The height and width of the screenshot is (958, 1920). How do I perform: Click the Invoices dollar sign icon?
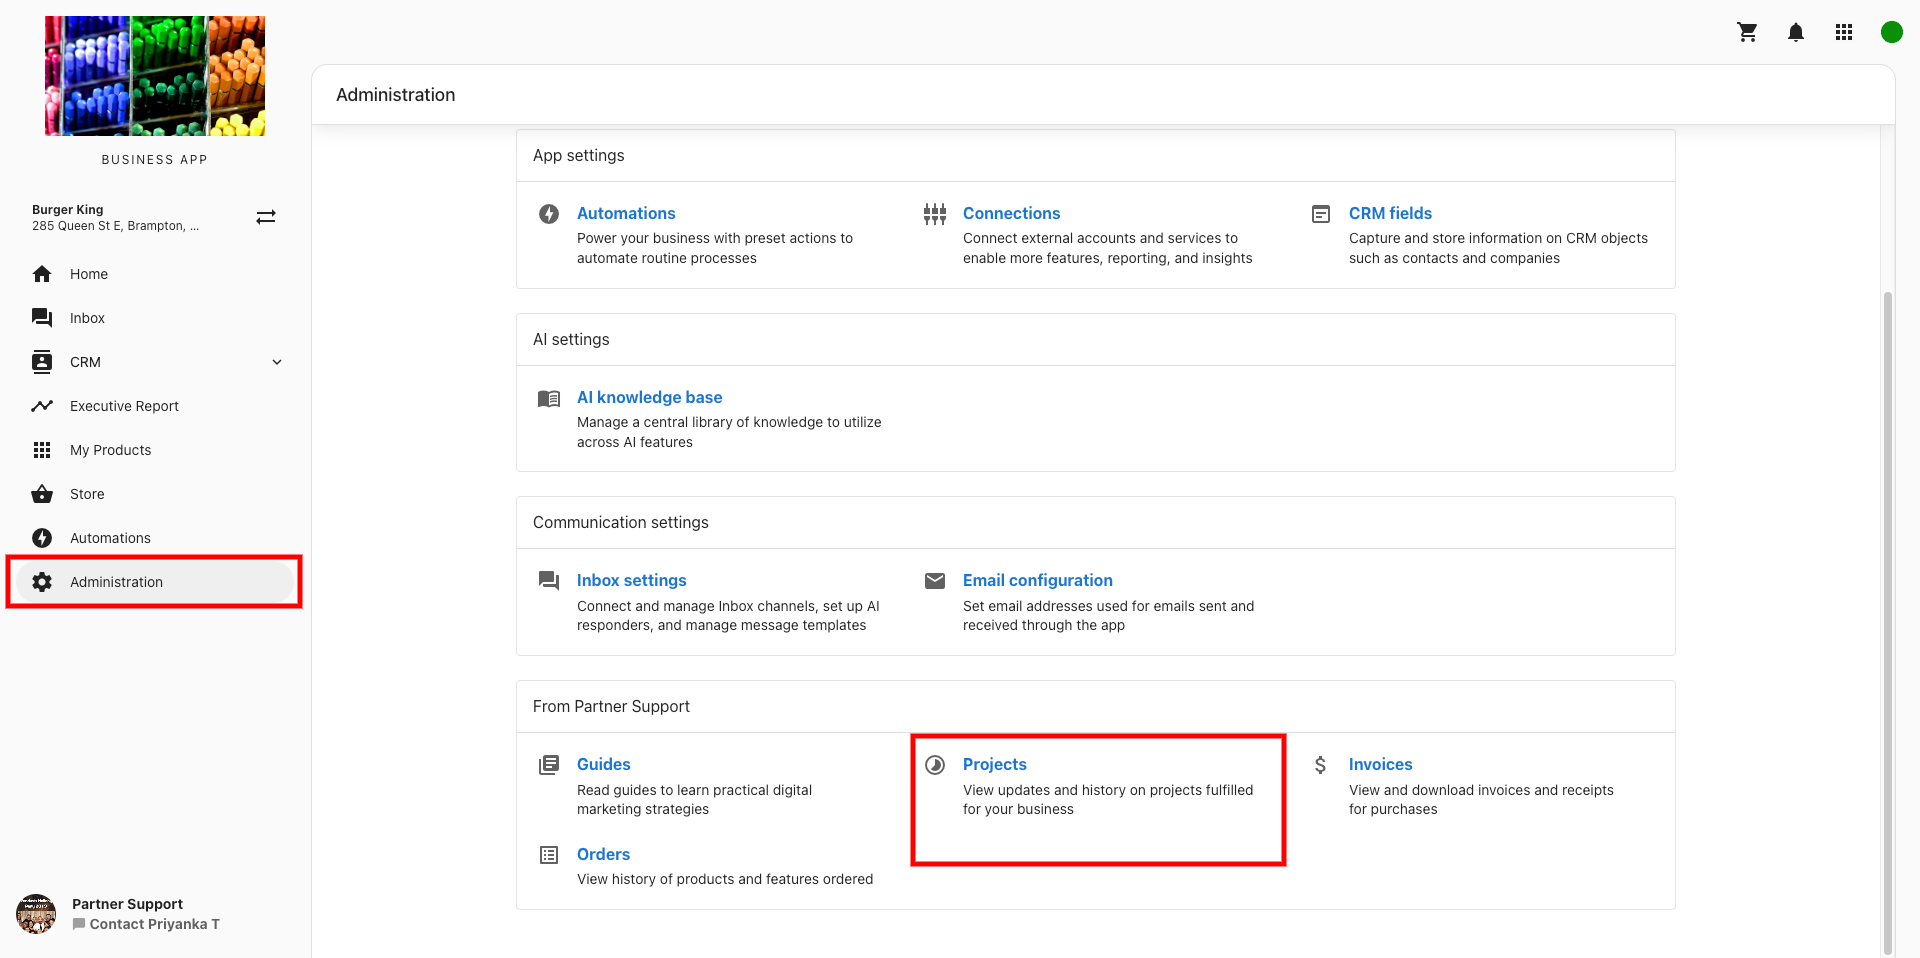(1321, 765)
